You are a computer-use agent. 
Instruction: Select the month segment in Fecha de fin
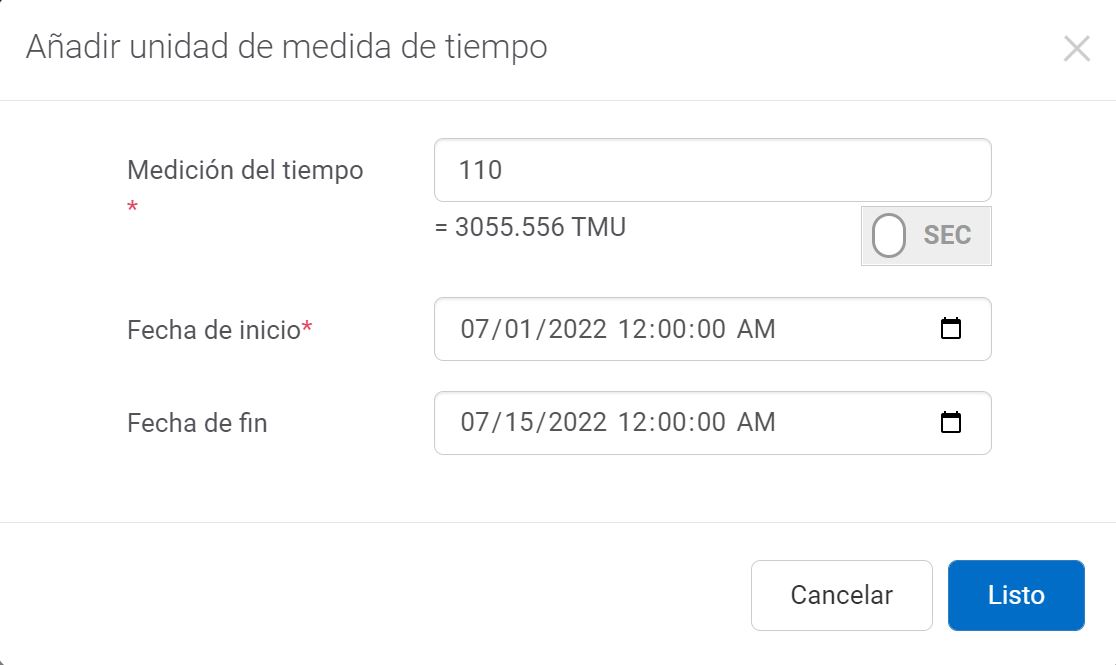click(473, 423)
